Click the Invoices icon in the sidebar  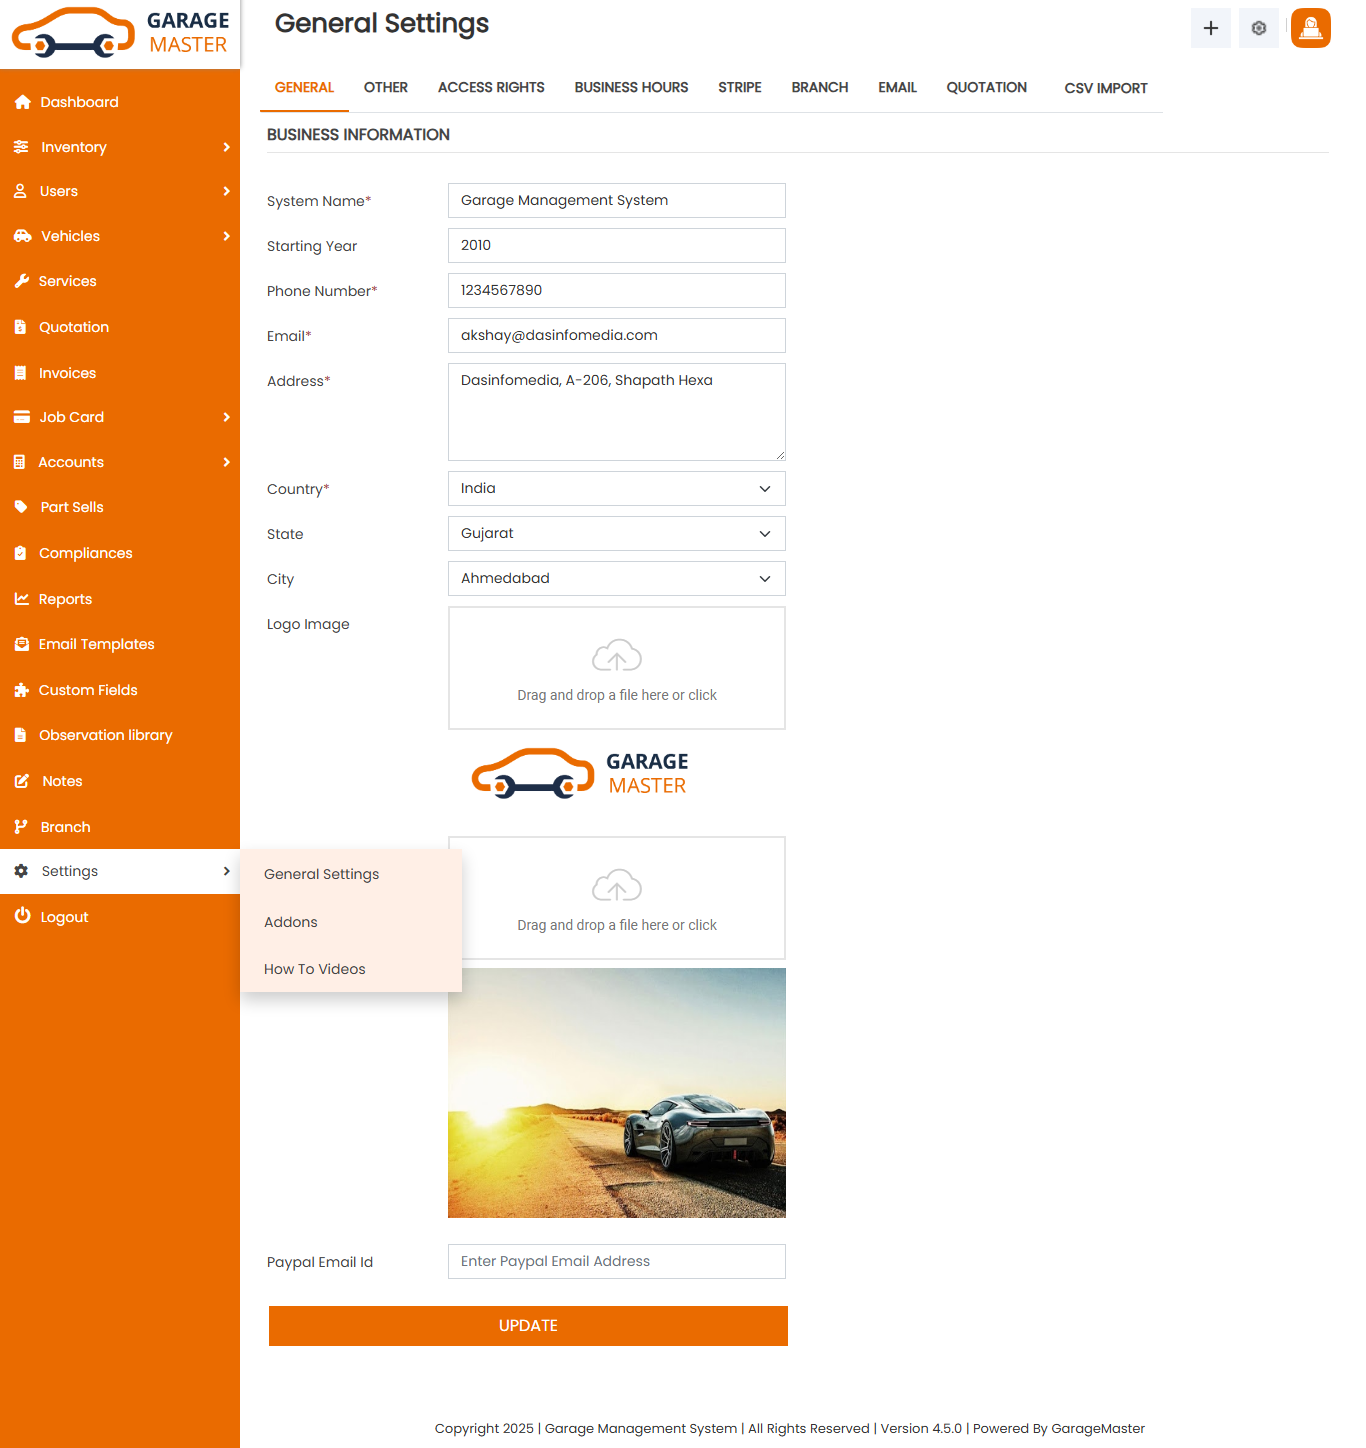[x=22, y=372]
